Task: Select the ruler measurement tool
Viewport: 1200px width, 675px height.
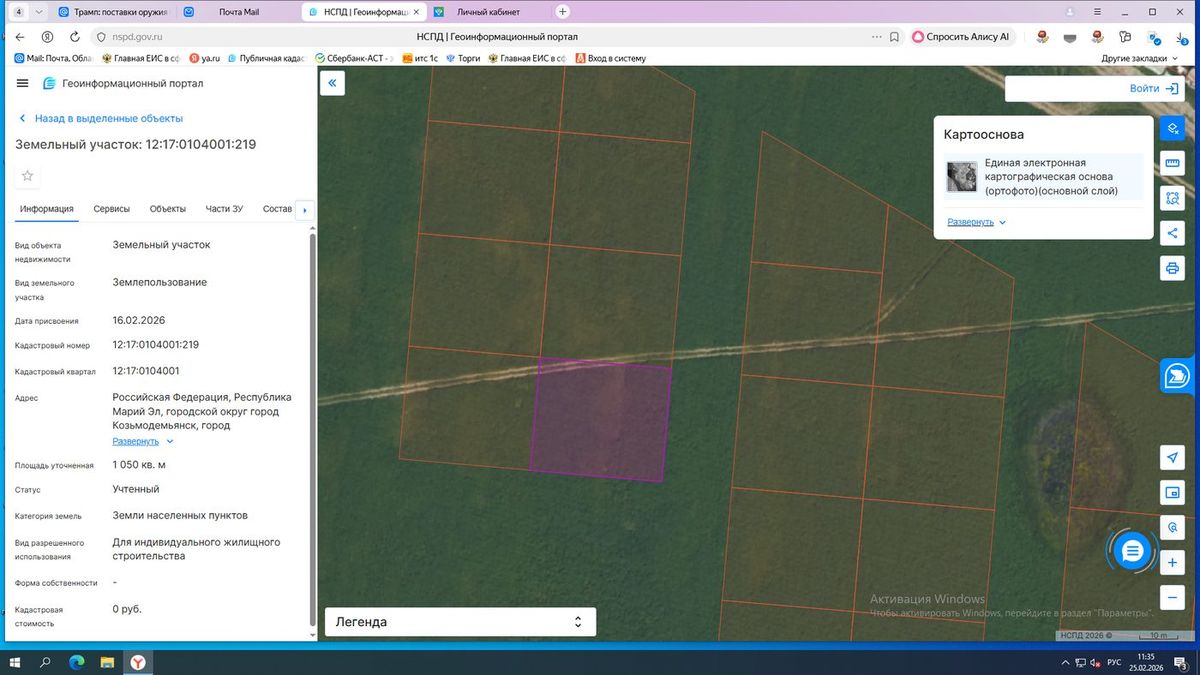Action: 1173,164
